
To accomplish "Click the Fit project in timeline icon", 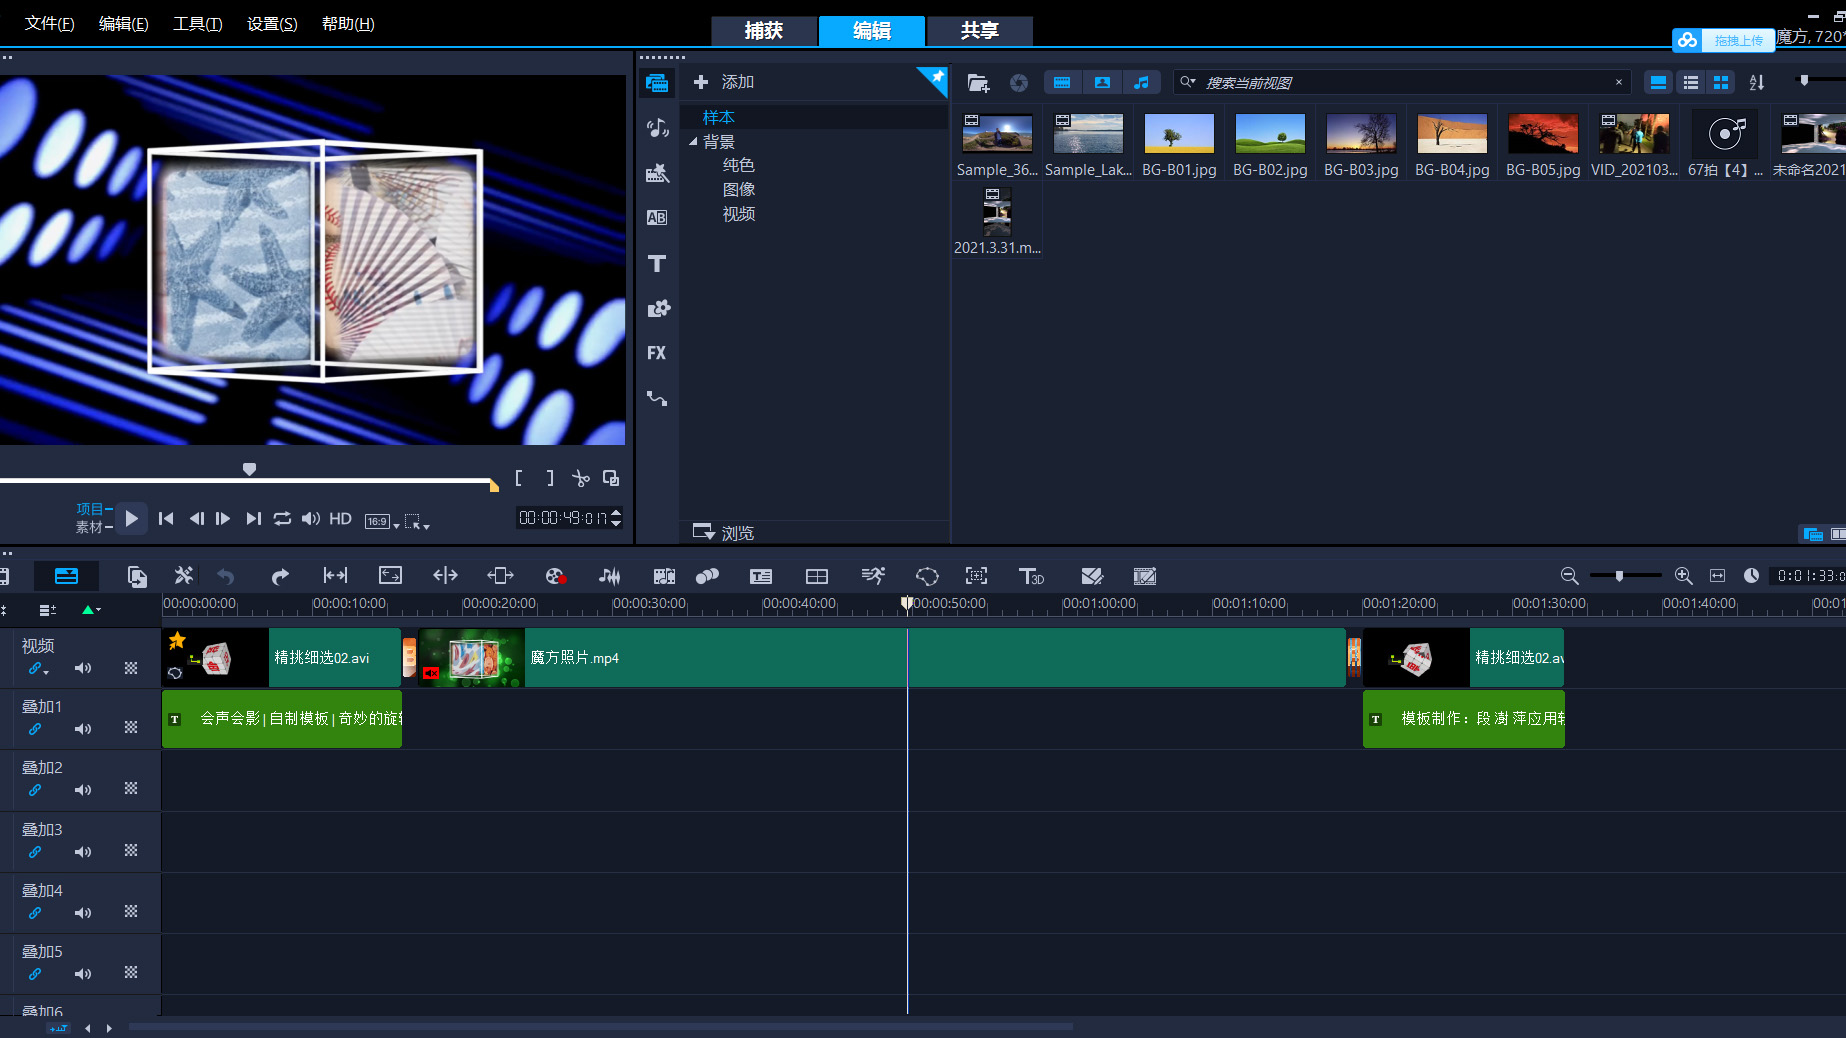I will point(1717,576).
